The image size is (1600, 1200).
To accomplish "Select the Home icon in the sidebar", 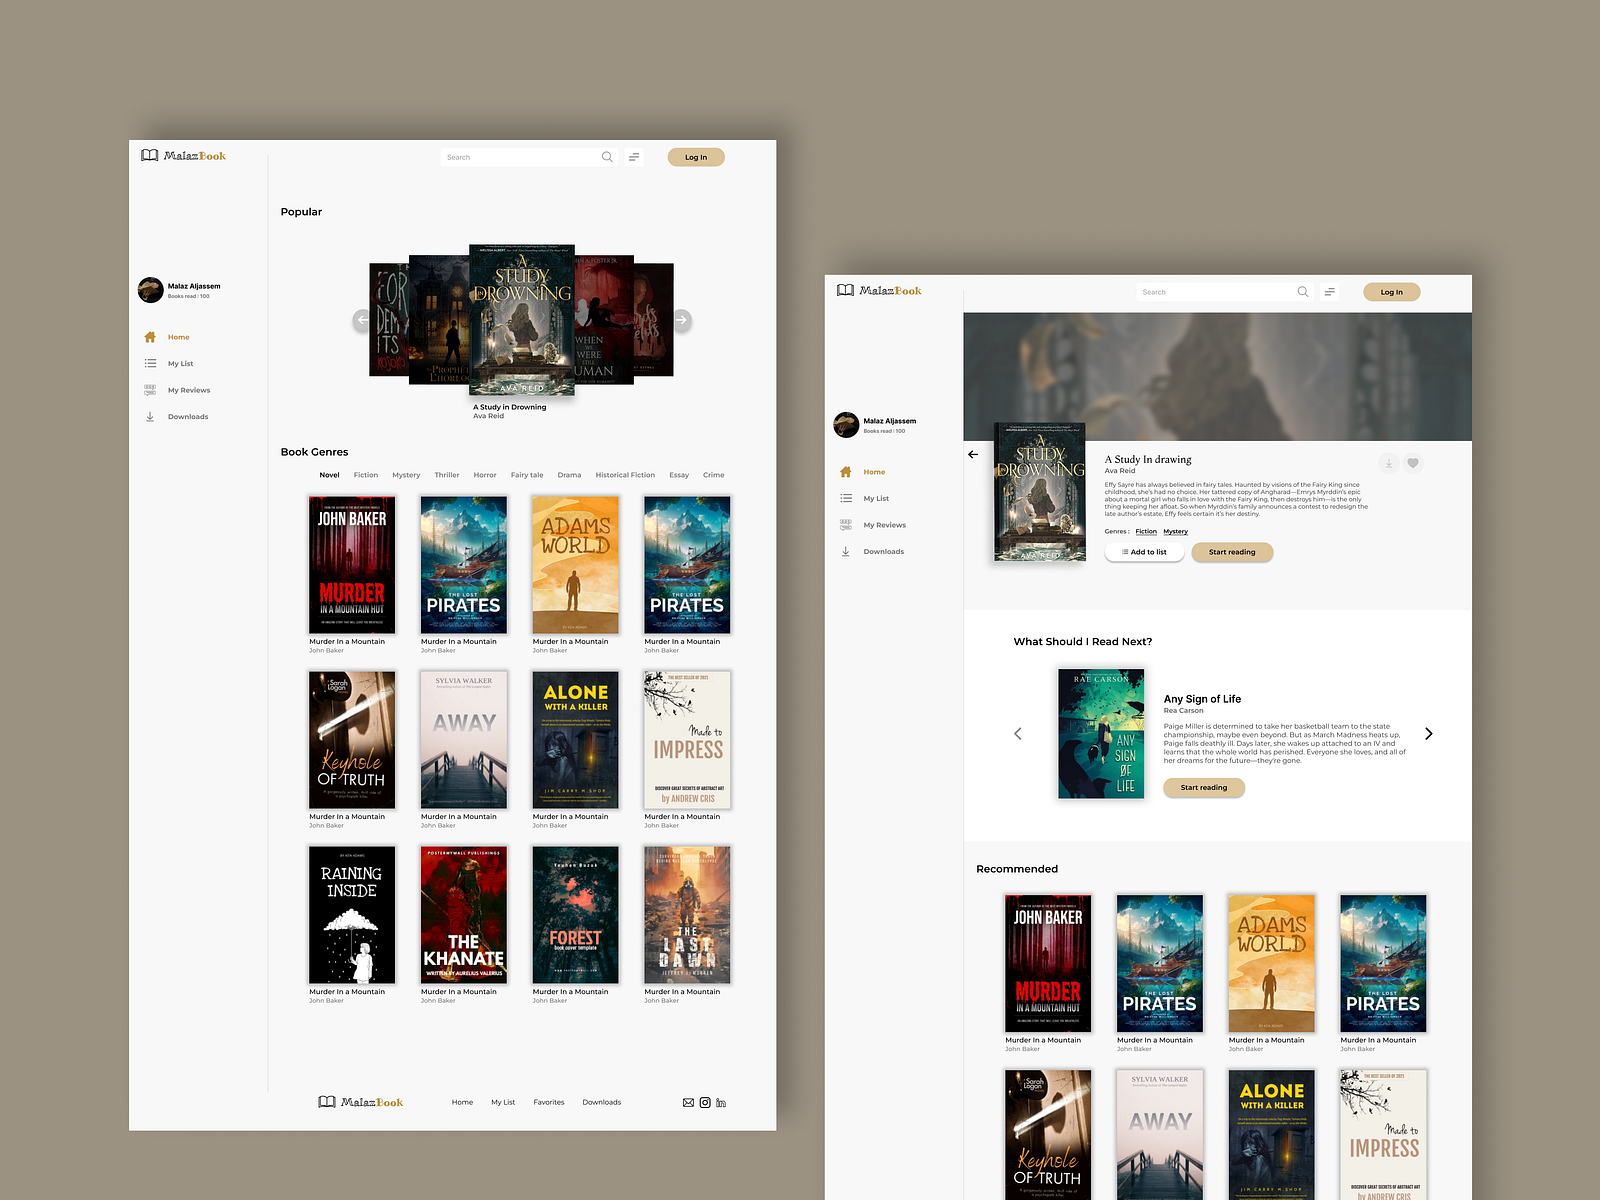I will [x=150, y=337].
